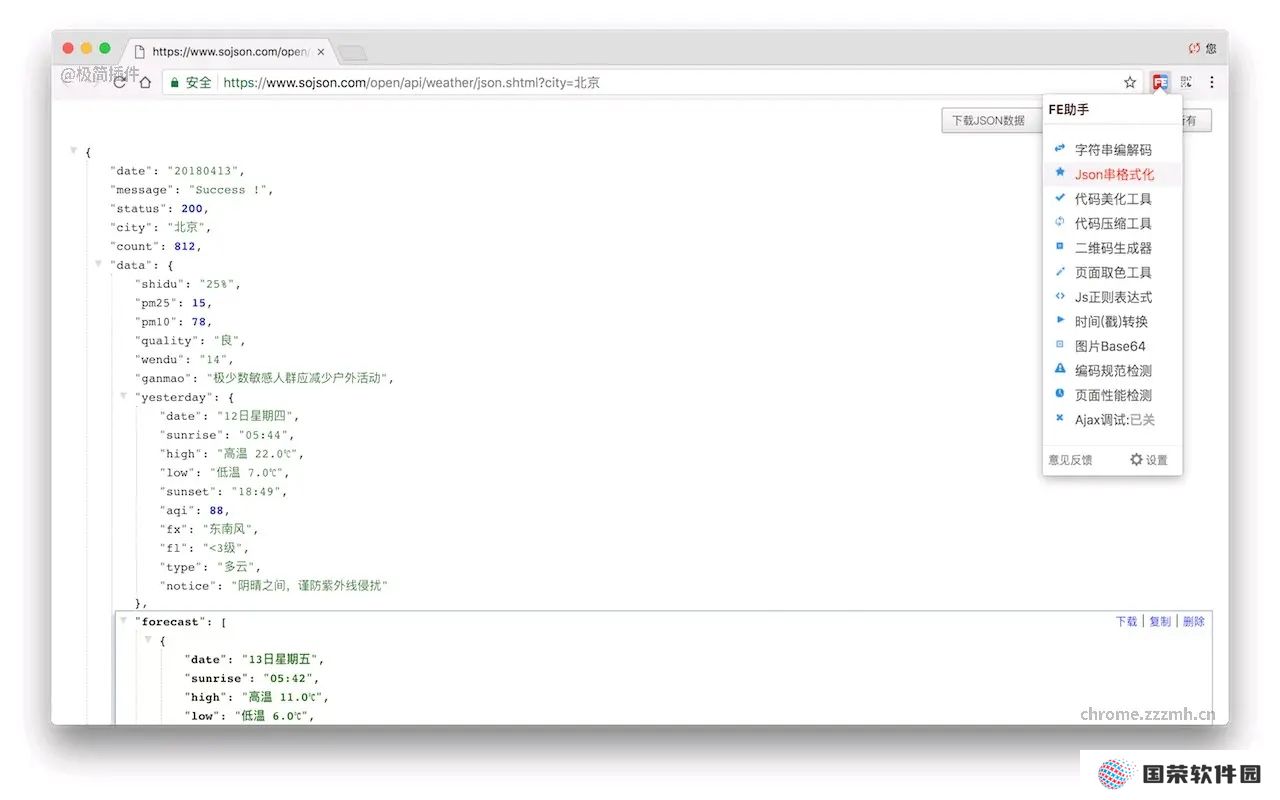Start the 二维码生成器 tool

pyautogui.click(x=1112, y=248)
